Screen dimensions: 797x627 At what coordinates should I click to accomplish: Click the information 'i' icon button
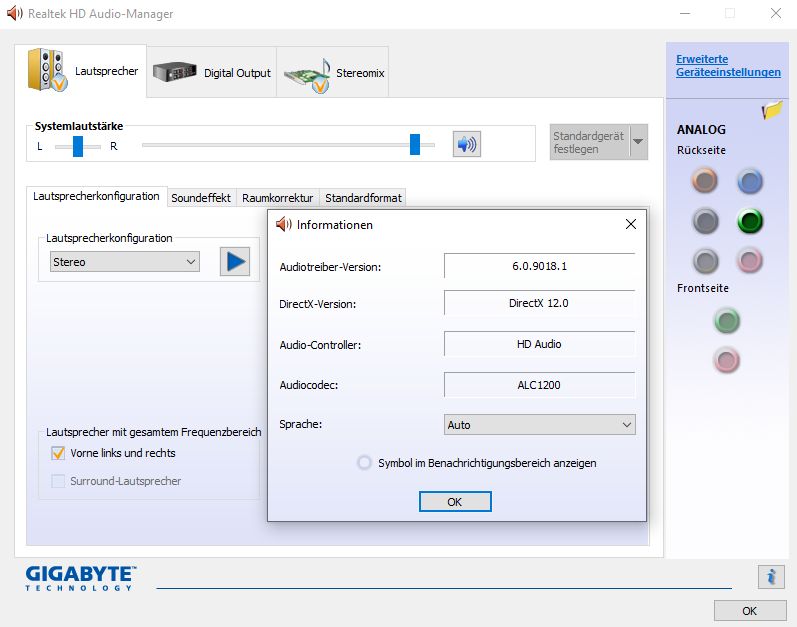771,577
